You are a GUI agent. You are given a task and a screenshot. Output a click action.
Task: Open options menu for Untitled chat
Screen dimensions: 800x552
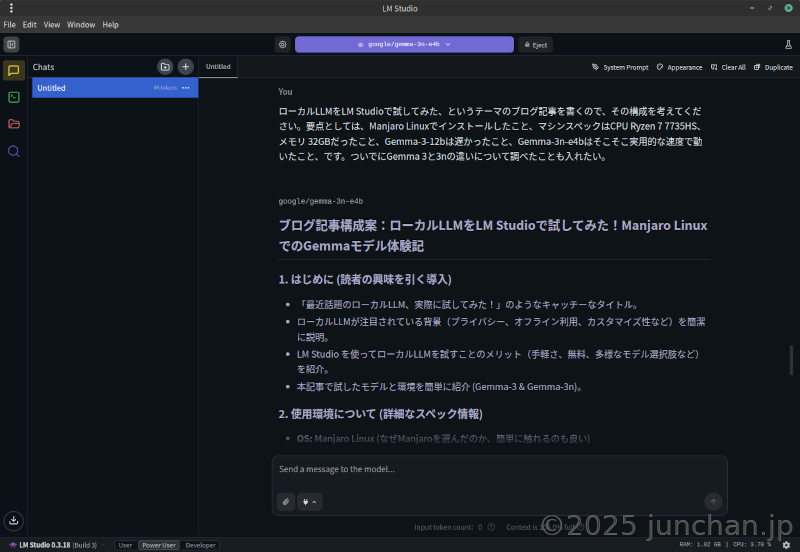[186, 88]
